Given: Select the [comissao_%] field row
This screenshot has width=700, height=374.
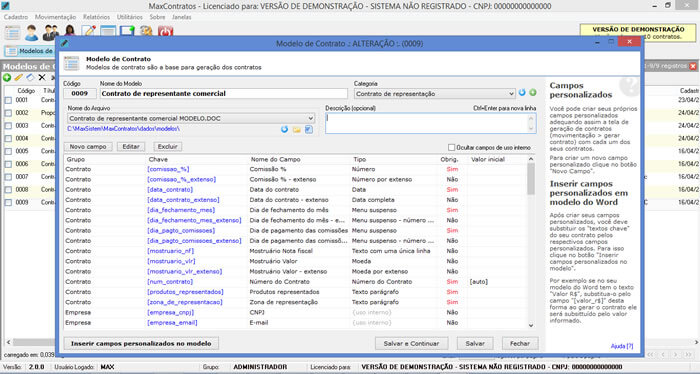Looking at the screenshot, I should click(x=295, y=169).
